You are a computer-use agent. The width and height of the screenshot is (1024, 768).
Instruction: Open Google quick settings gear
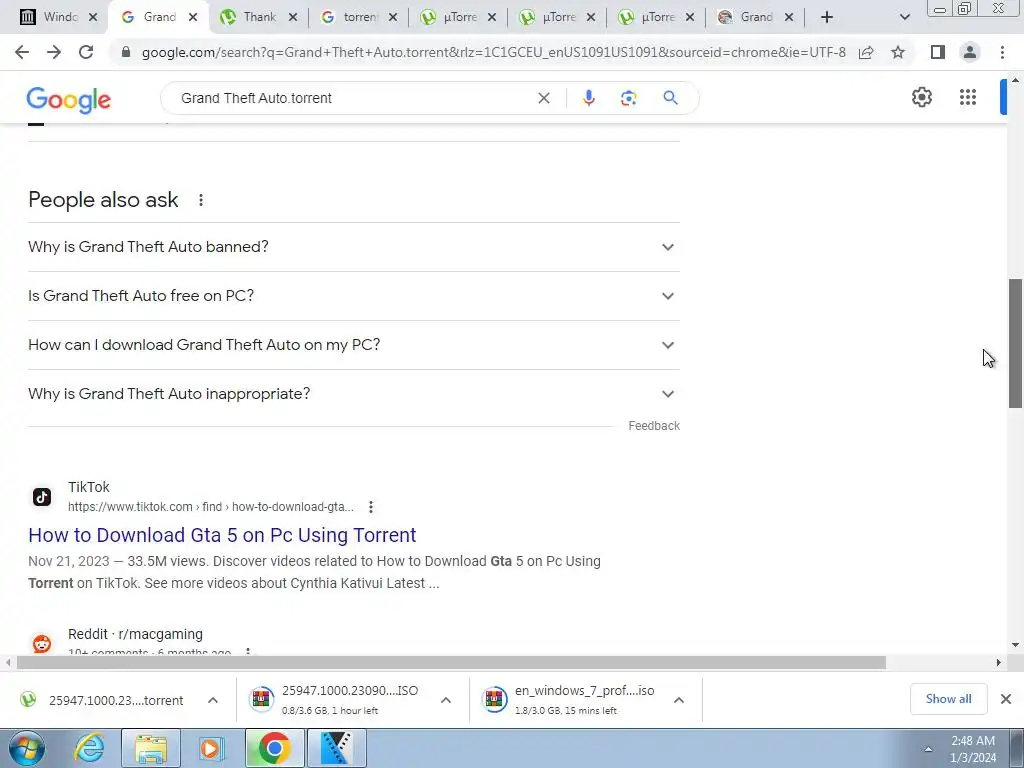[x=921, y=97]
